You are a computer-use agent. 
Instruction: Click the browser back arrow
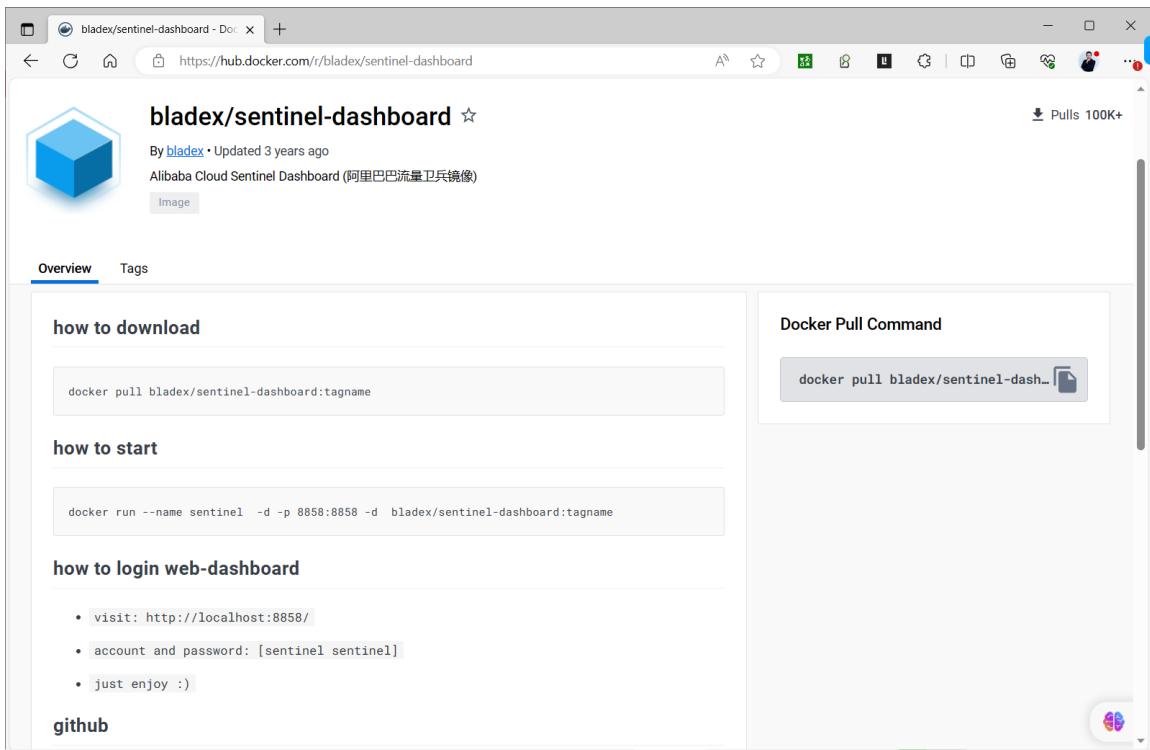(x=31, y=61)
